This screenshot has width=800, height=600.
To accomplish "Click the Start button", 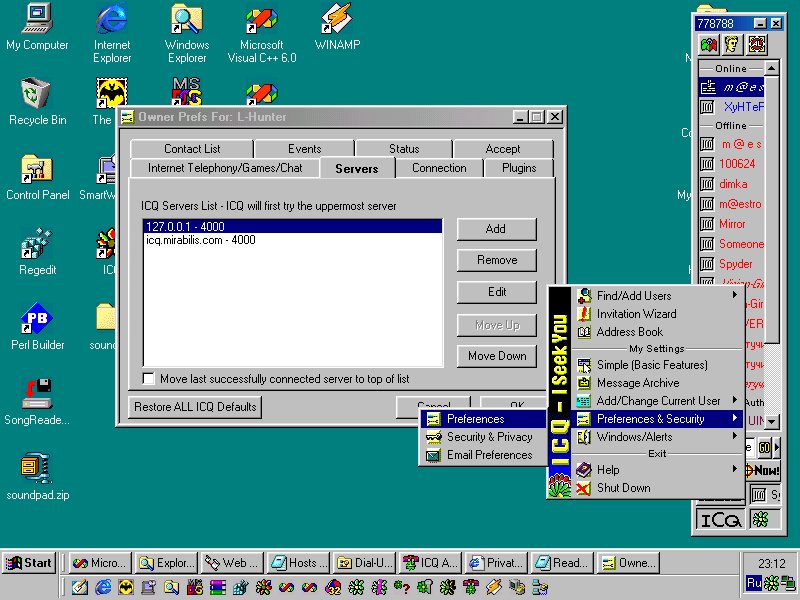I will [x=29, y=563].
